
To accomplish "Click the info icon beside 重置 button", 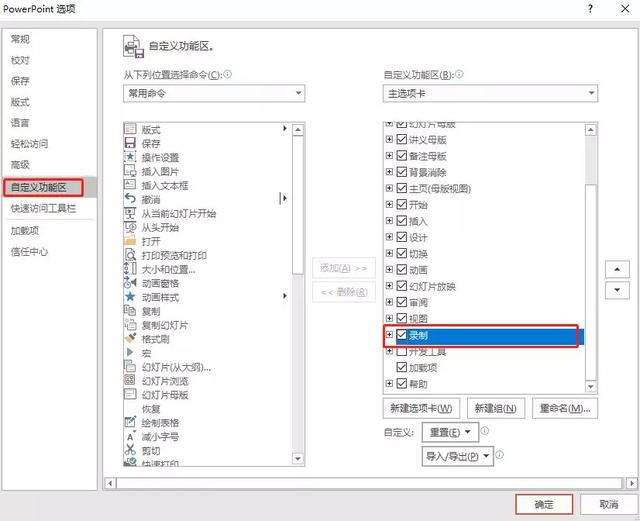I will click(485, 431).
